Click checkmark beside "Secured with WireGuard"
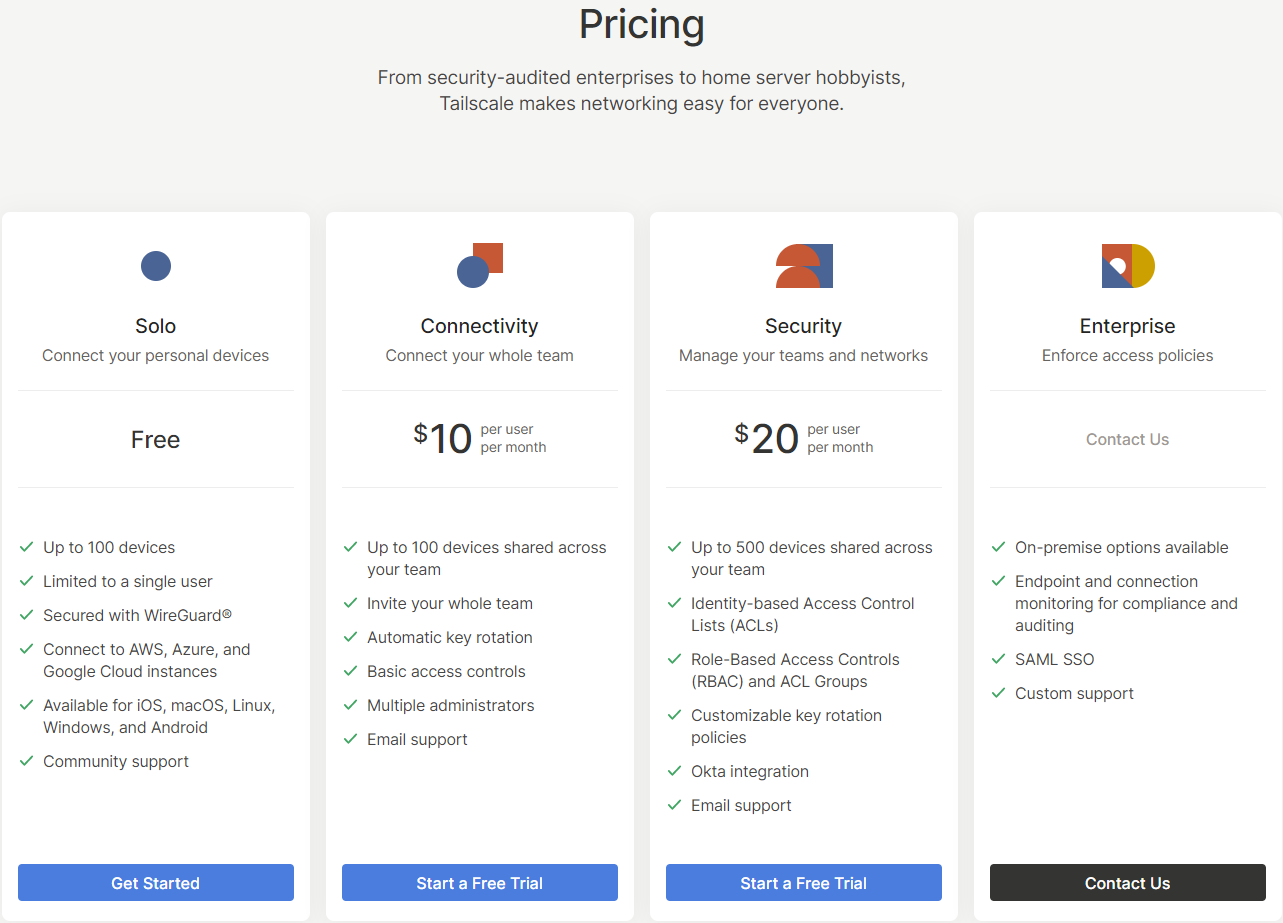 pos(27,615)
